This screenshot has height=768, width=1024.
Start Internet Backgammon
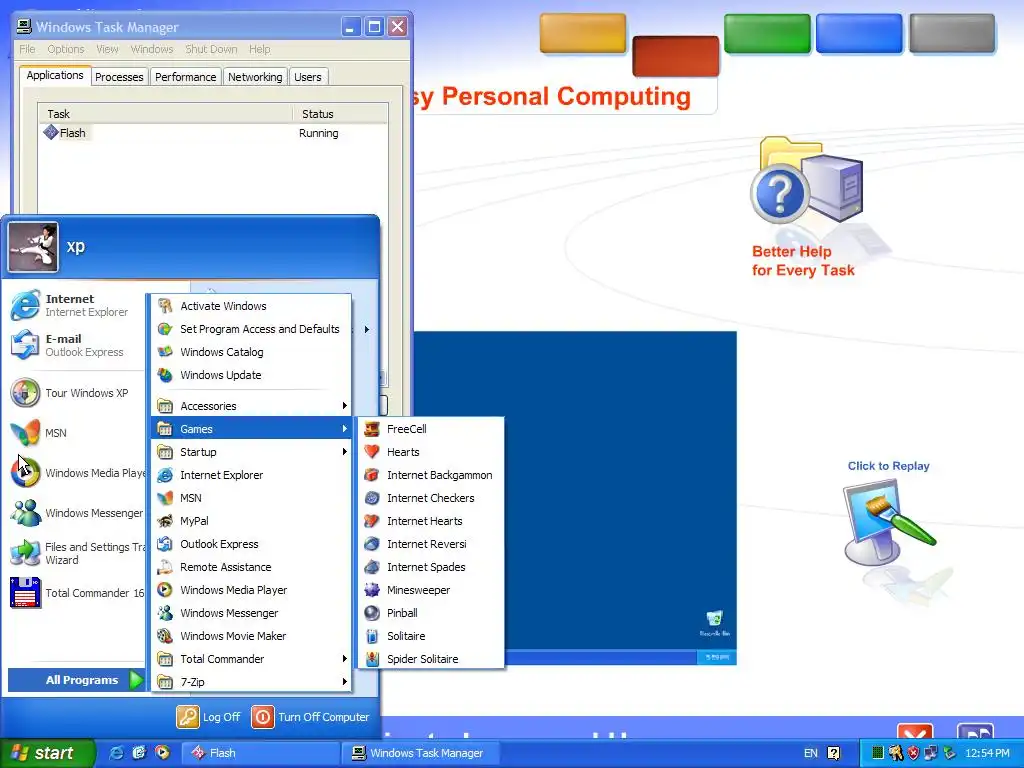[431, 475]
